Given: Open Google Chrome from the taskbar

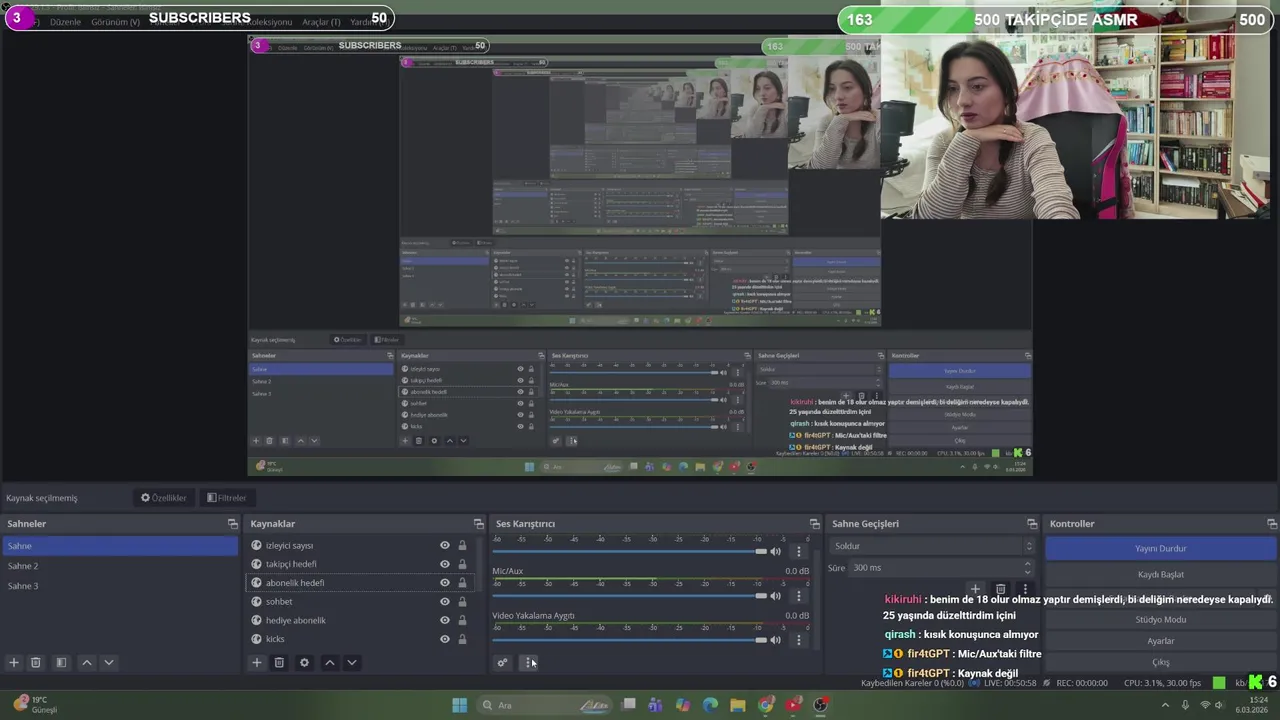Looking at the screenshot, I should pyautogui.click(x=765, y=705).
